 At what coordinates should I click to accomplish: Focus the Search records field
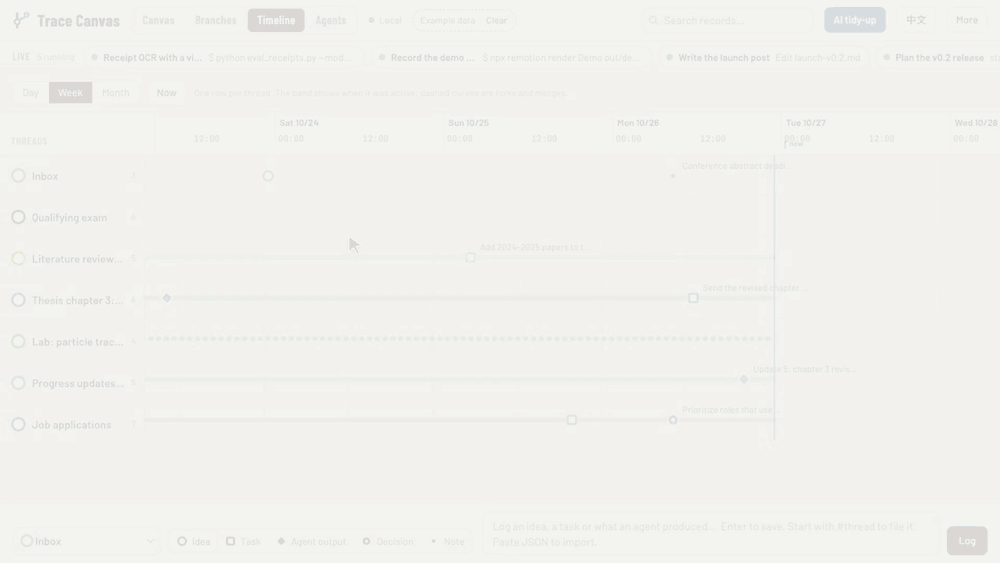pyautogui.click(x=728, y=20)
